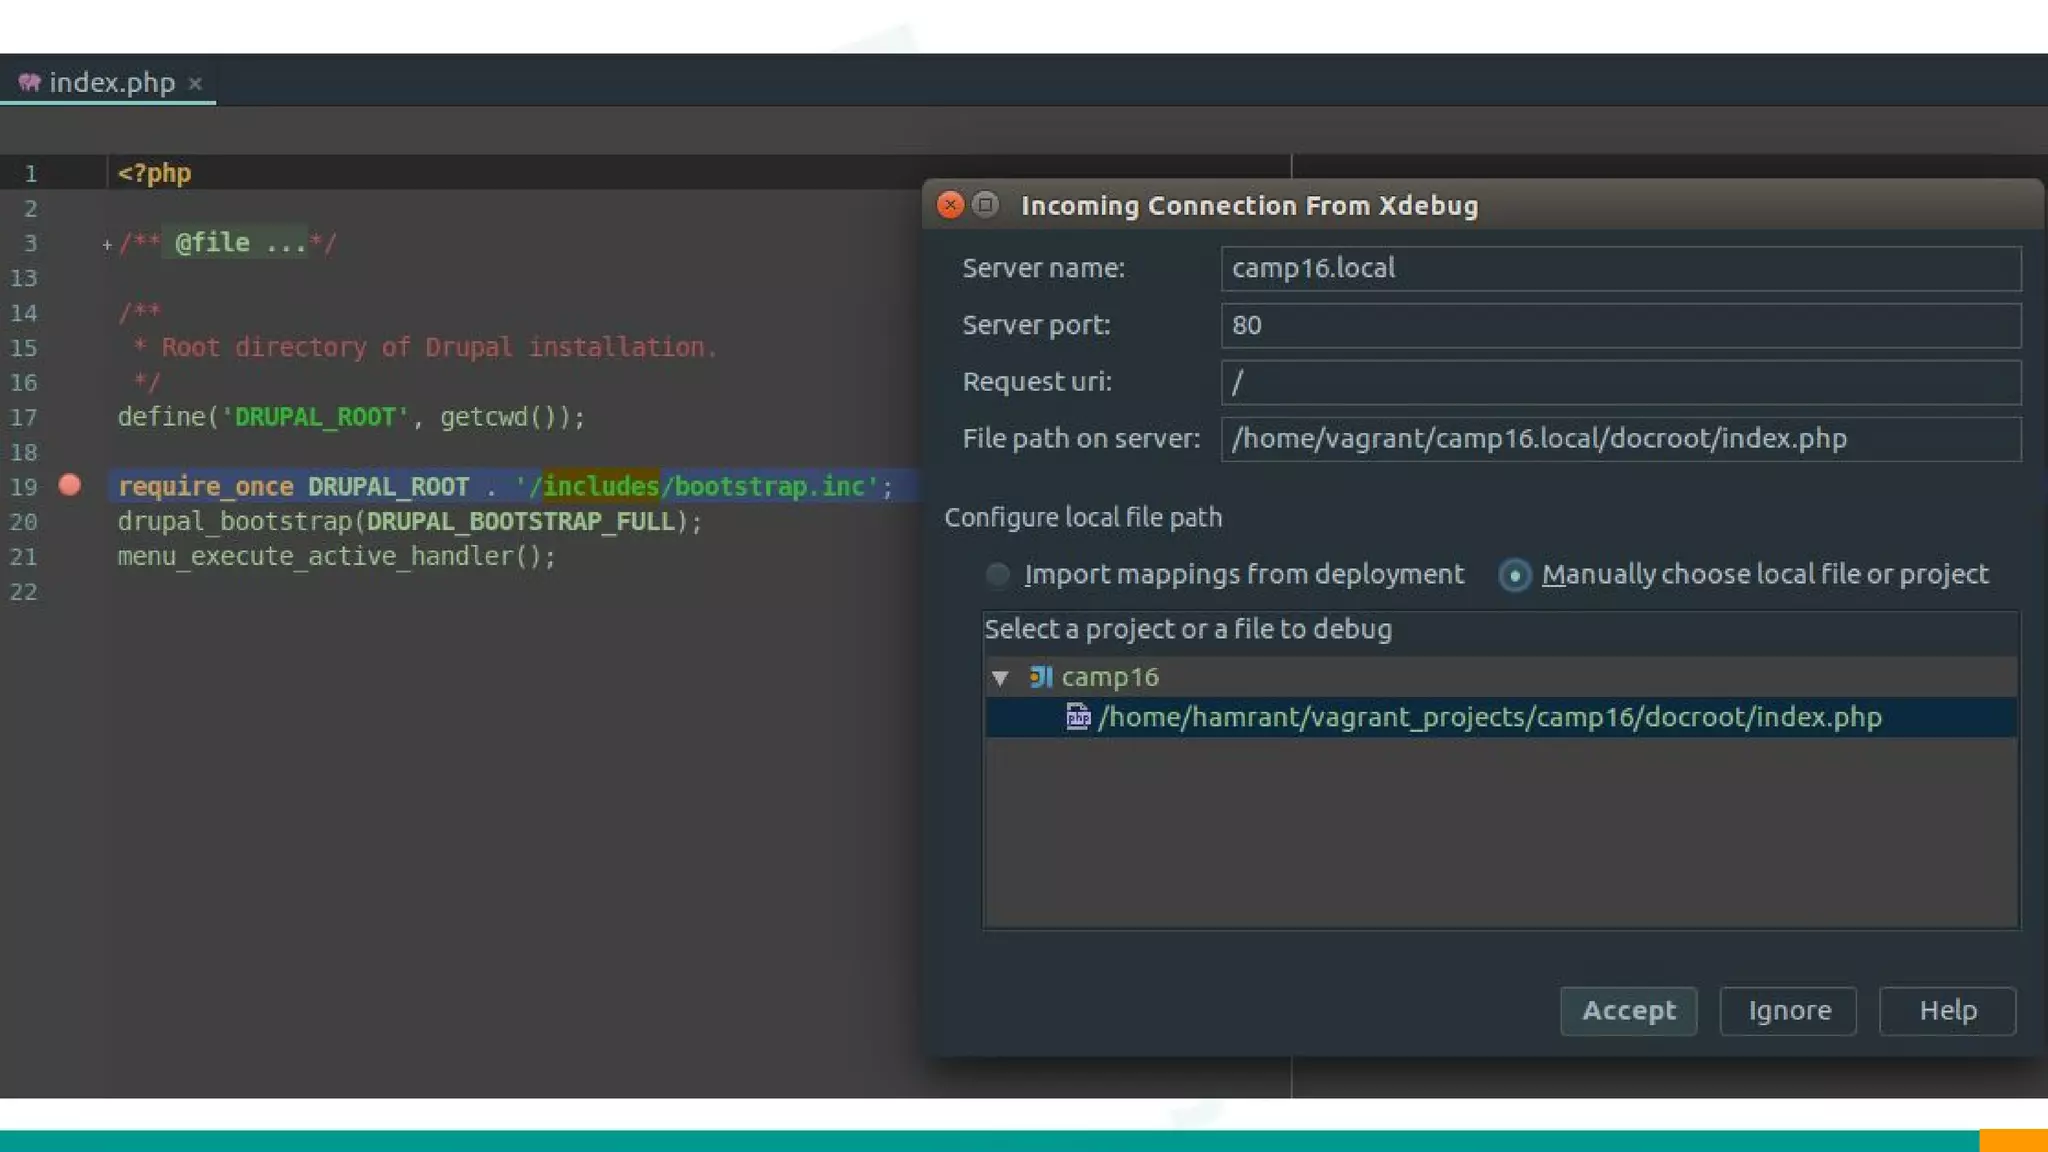
Task: Click the 'Root directory of Drupal installation' comment
Action: 439,347
